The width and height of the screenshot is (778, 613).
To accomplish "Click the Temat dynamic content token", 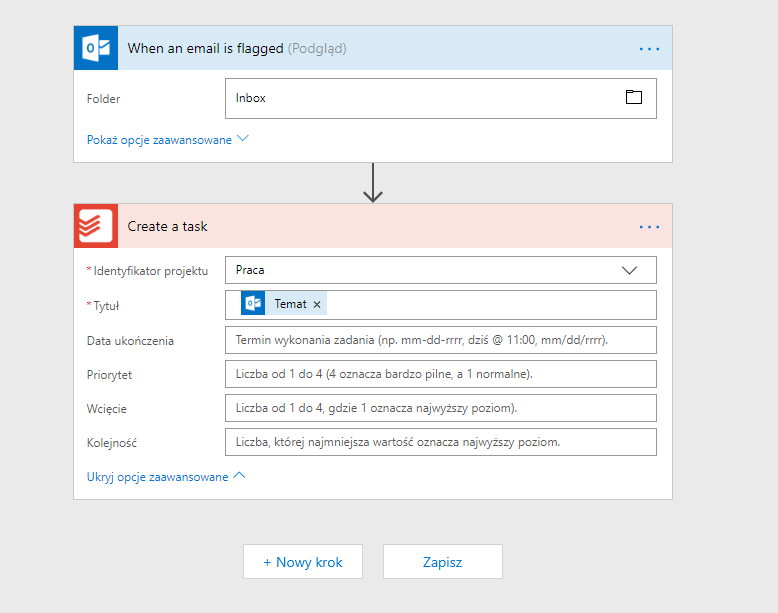I will click(x=284, y=303).
